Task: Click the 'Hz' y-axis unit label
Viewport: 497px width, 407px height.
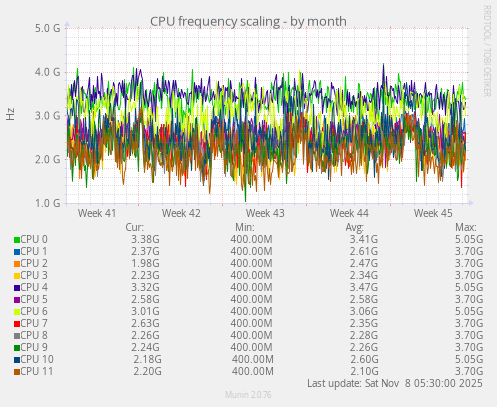Action: [10, 114]
